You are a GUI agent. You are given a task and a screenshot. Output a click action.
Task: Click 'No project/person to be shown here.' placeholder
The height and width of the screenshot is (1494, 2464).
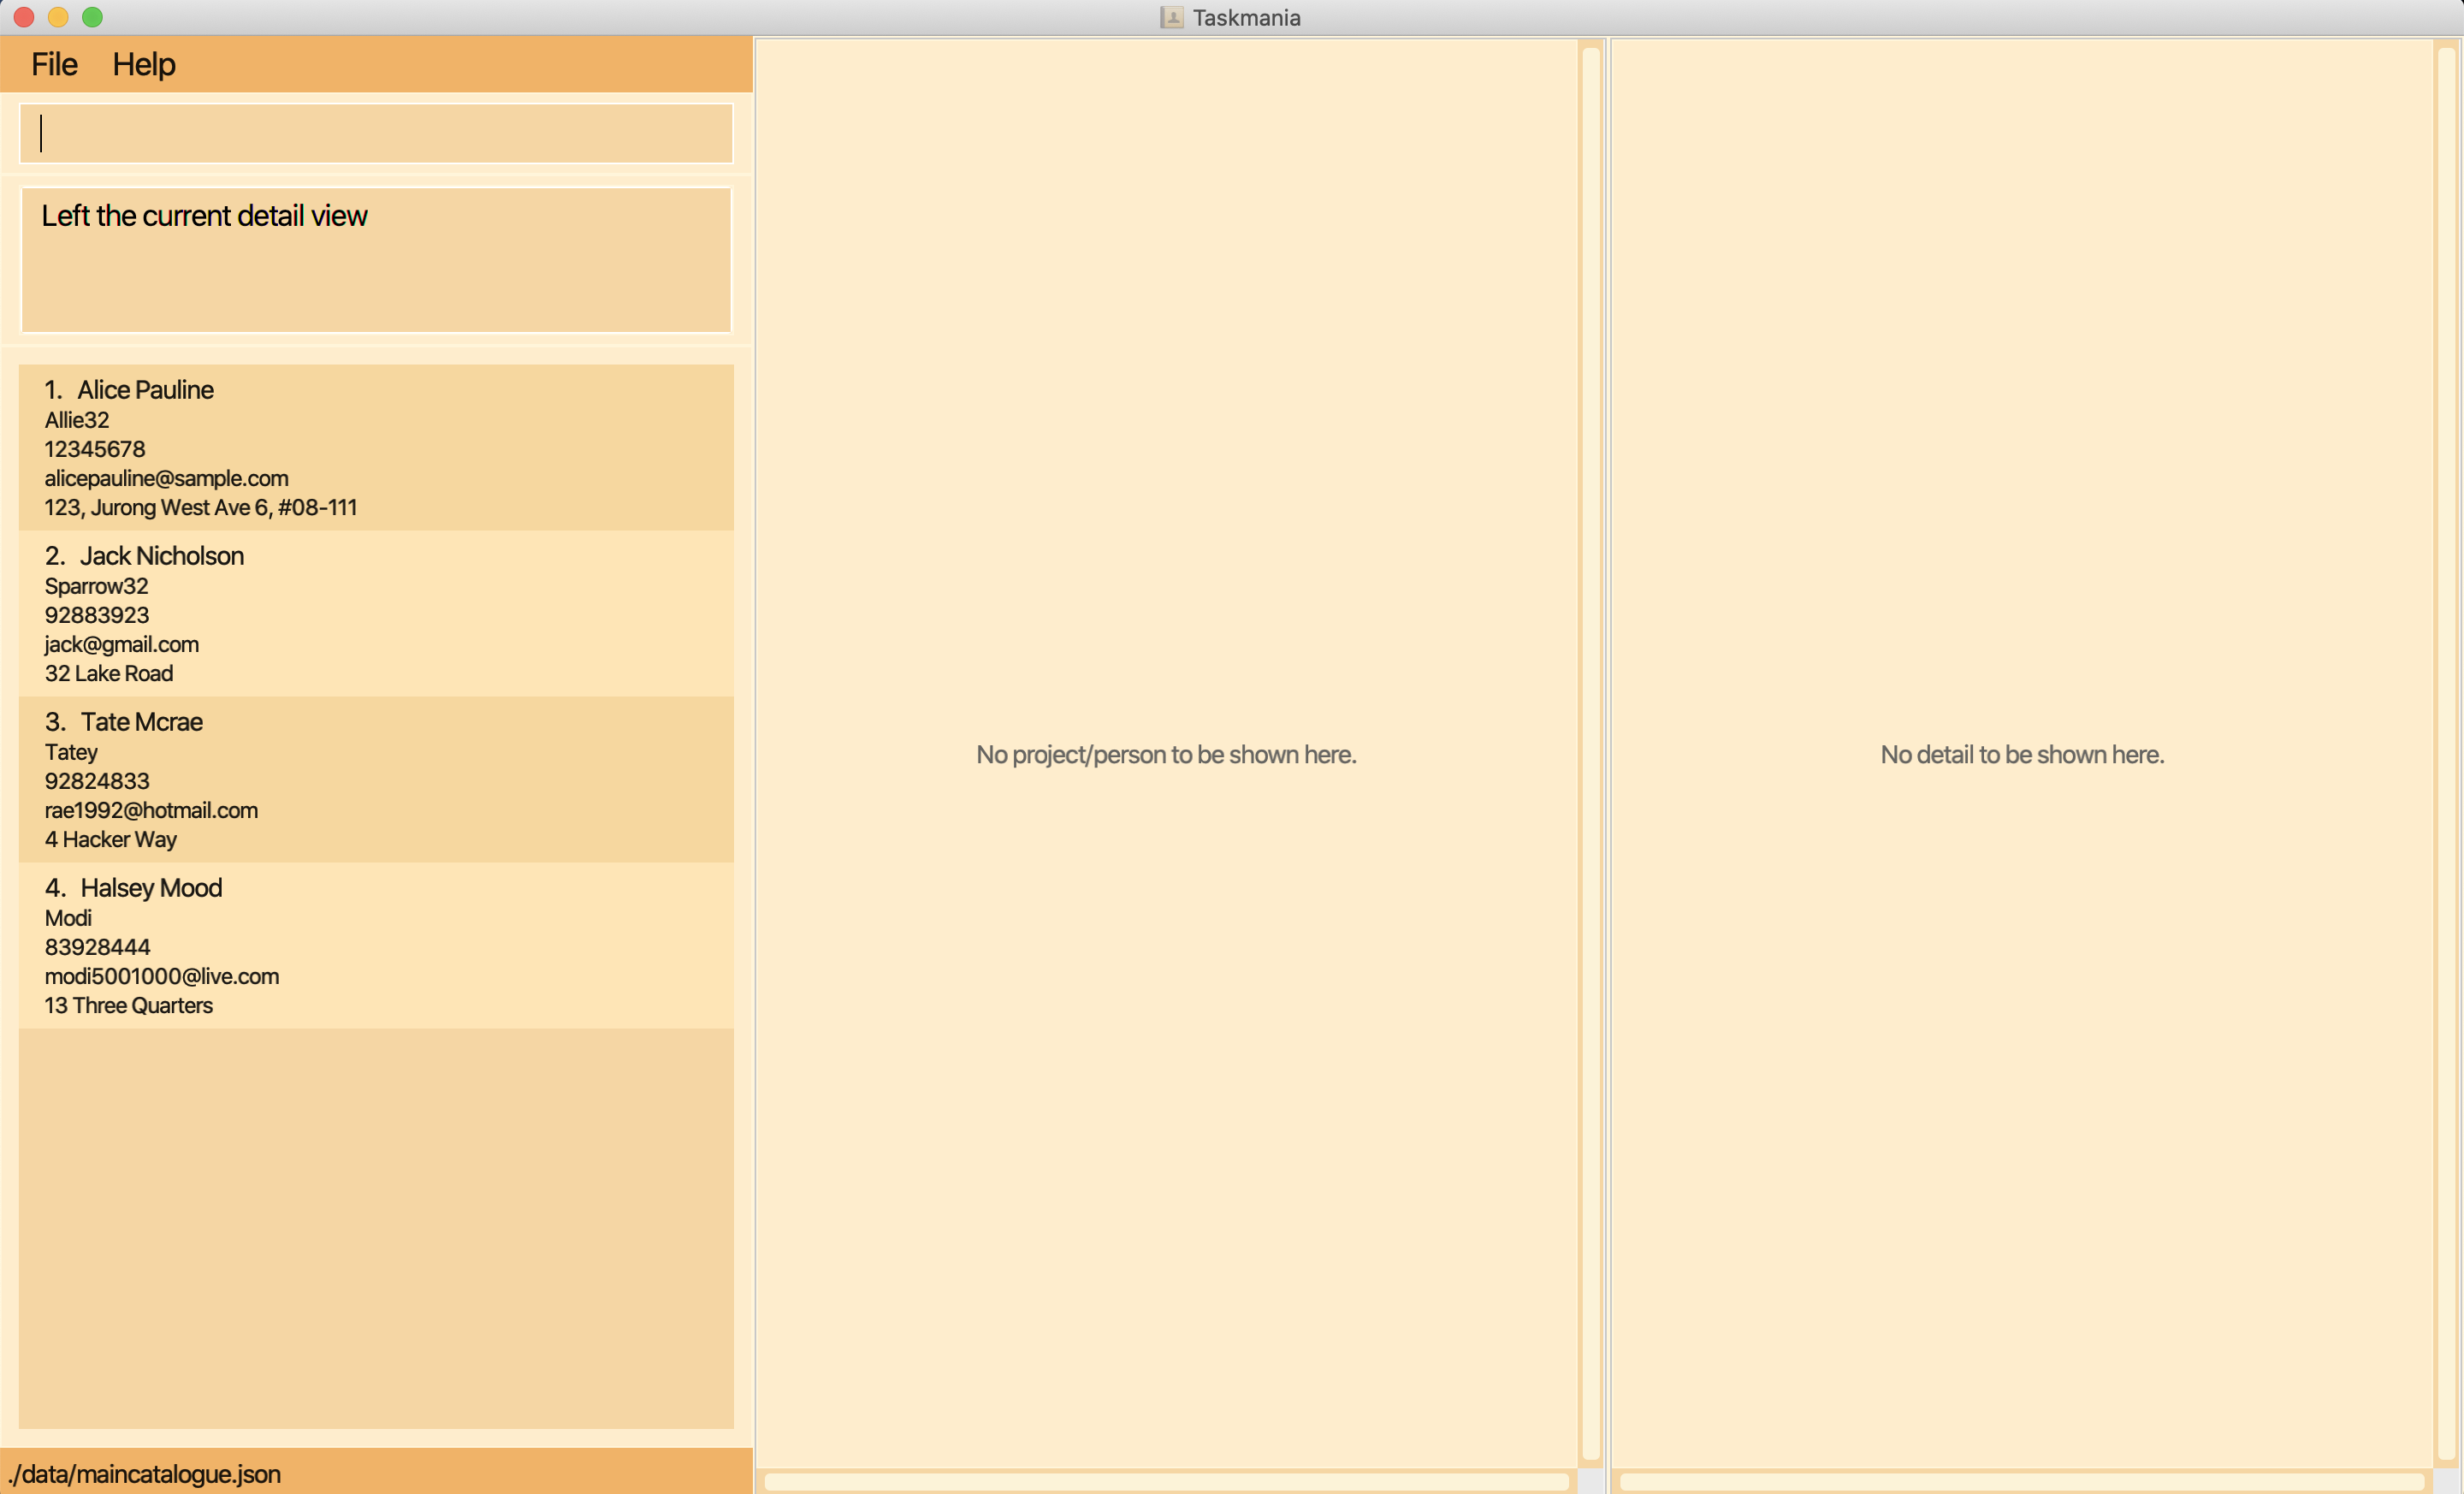pos(1166,754)
